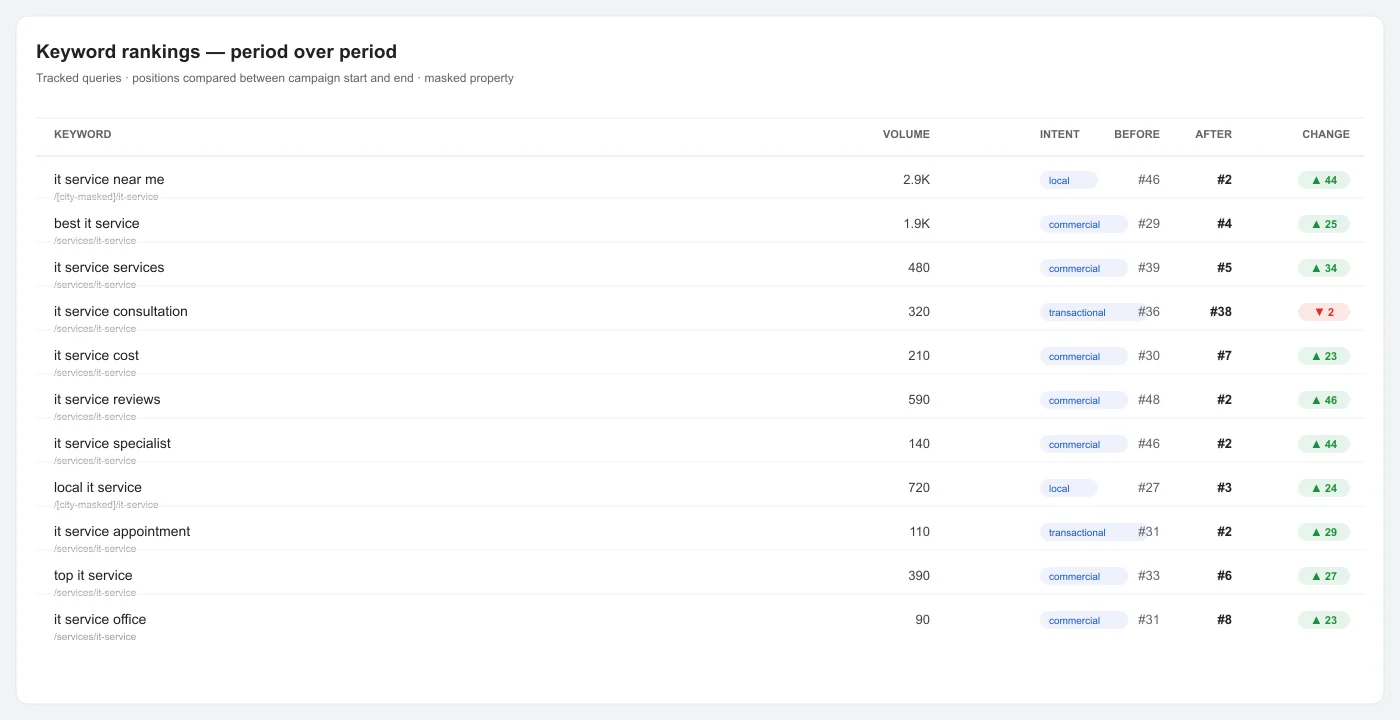Viewport: 1400px width, 720px height.
Task: Open the 'it service specialist' keyword
Action: coord(112,443)
